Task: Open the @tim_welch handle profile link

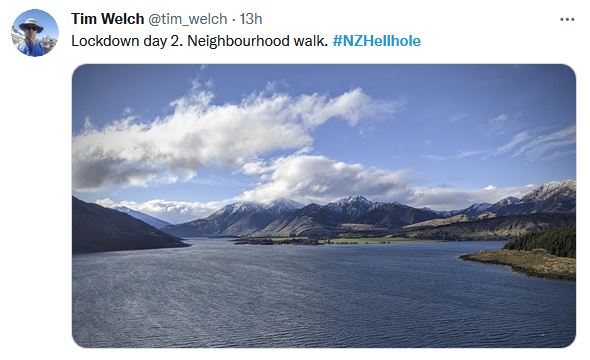Action: pos(187,19)
